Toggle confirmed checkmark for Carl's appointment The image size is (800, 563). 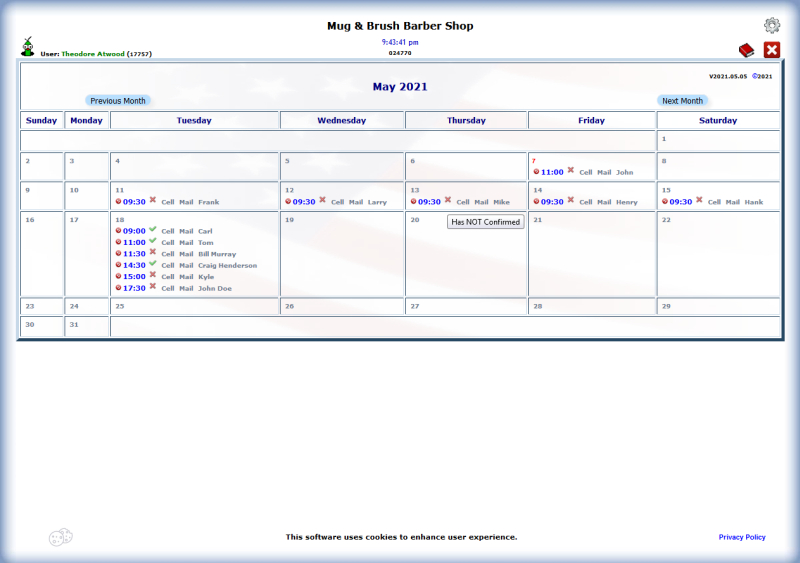tap(153, 229)
